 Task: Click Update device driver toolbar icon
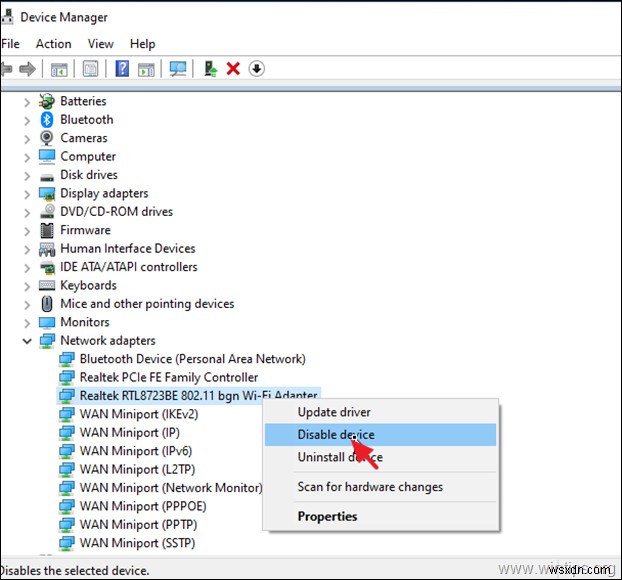[x=210, y=69]
